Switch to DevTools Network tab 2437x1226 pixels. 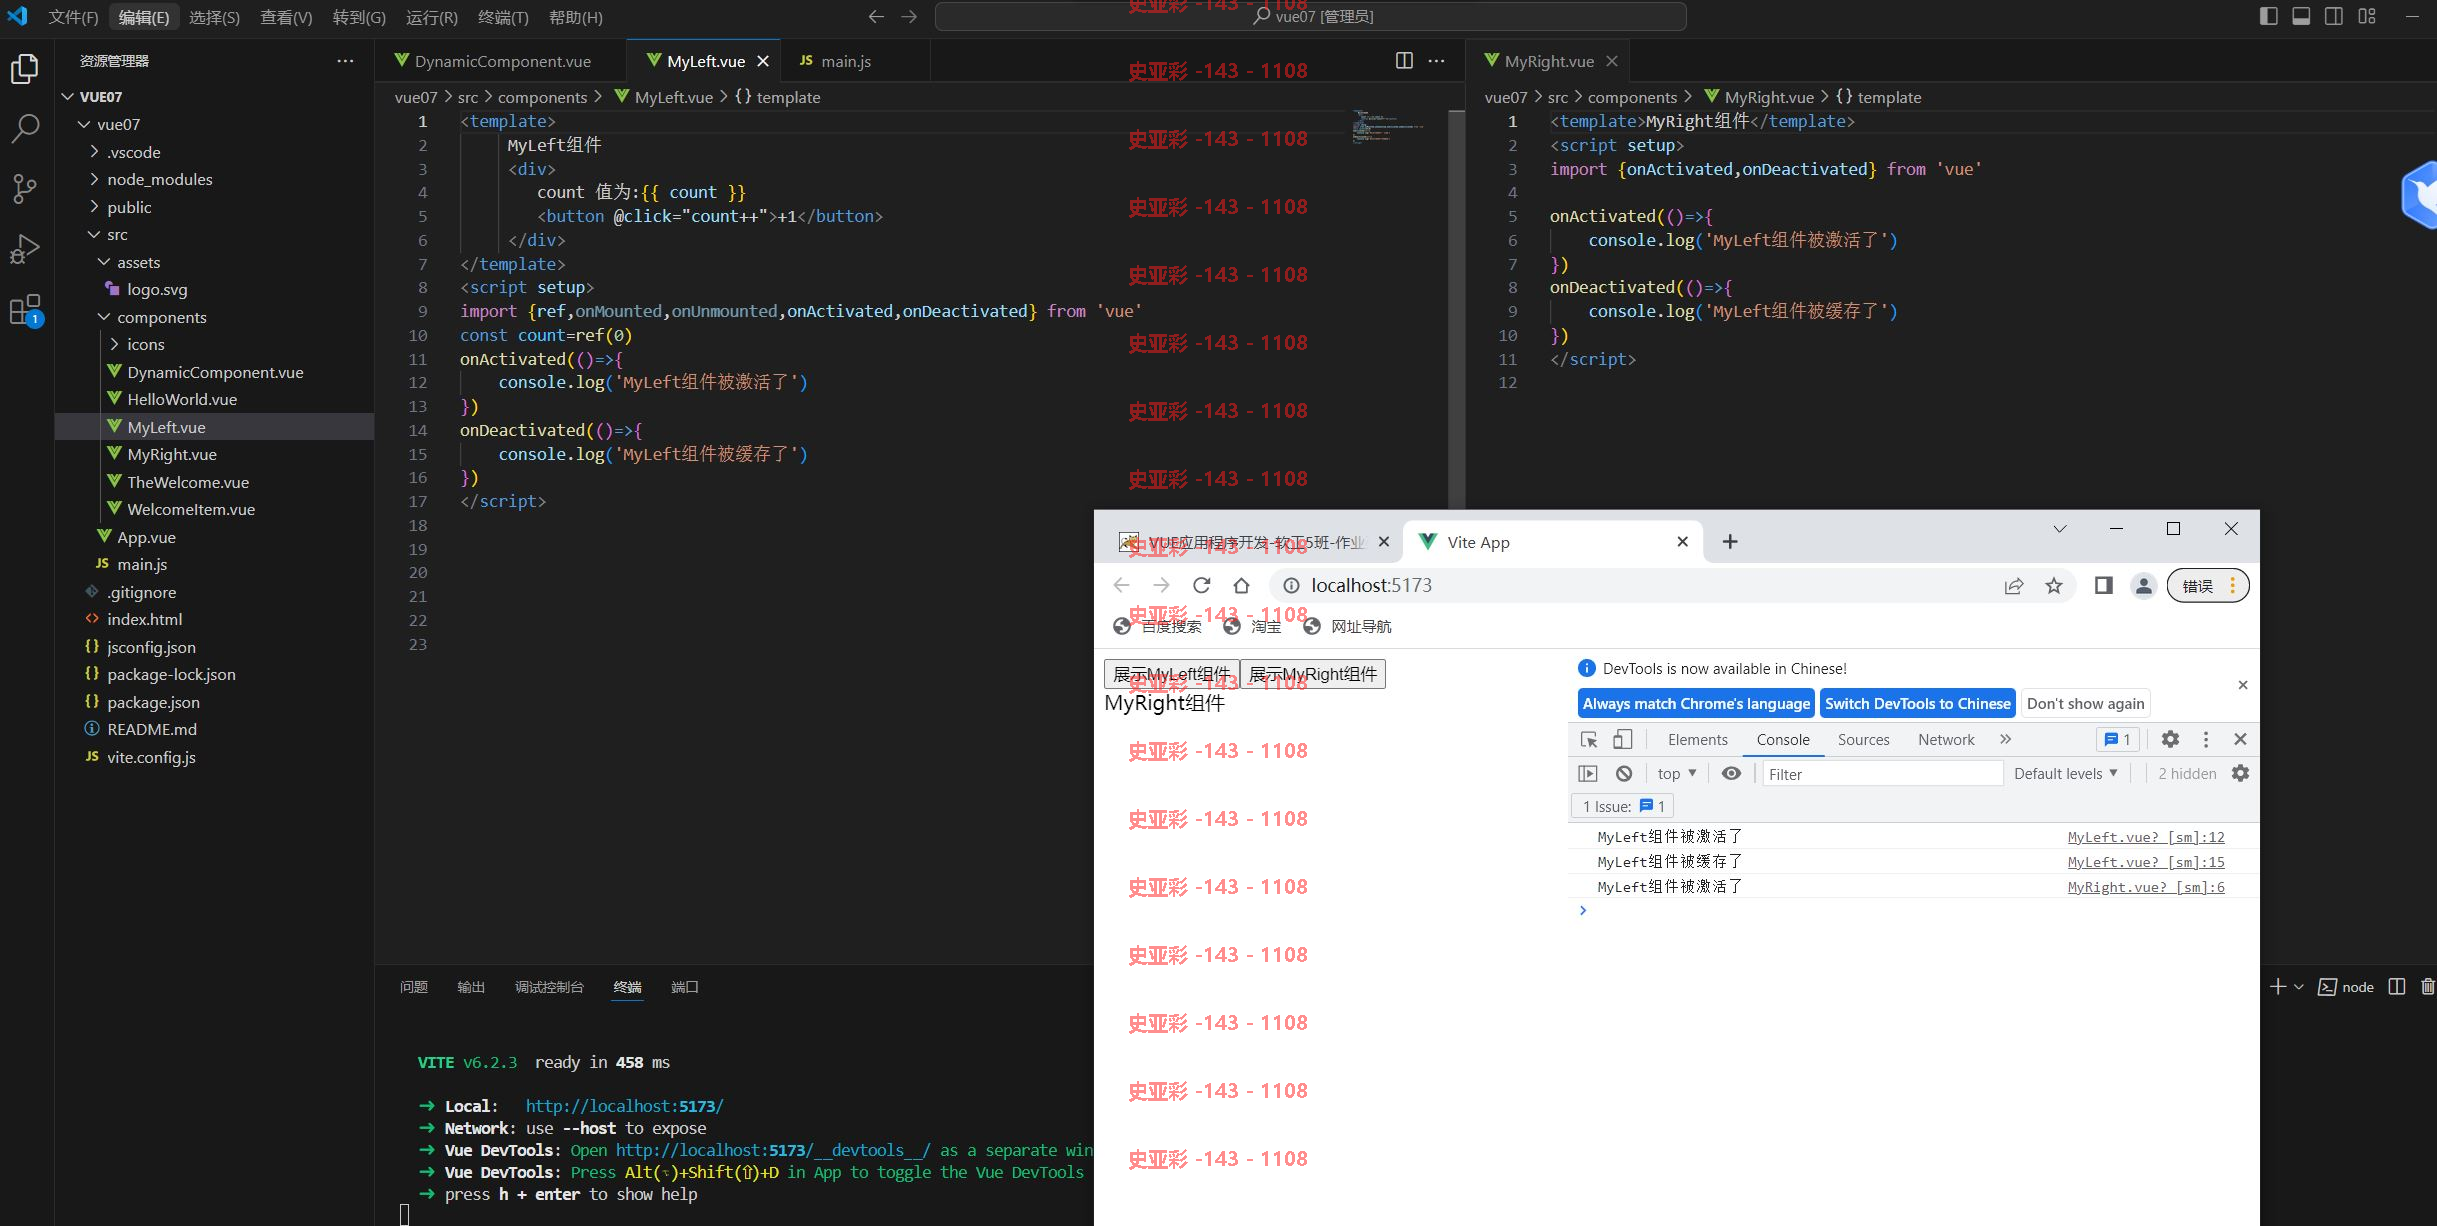(1946, 739)
